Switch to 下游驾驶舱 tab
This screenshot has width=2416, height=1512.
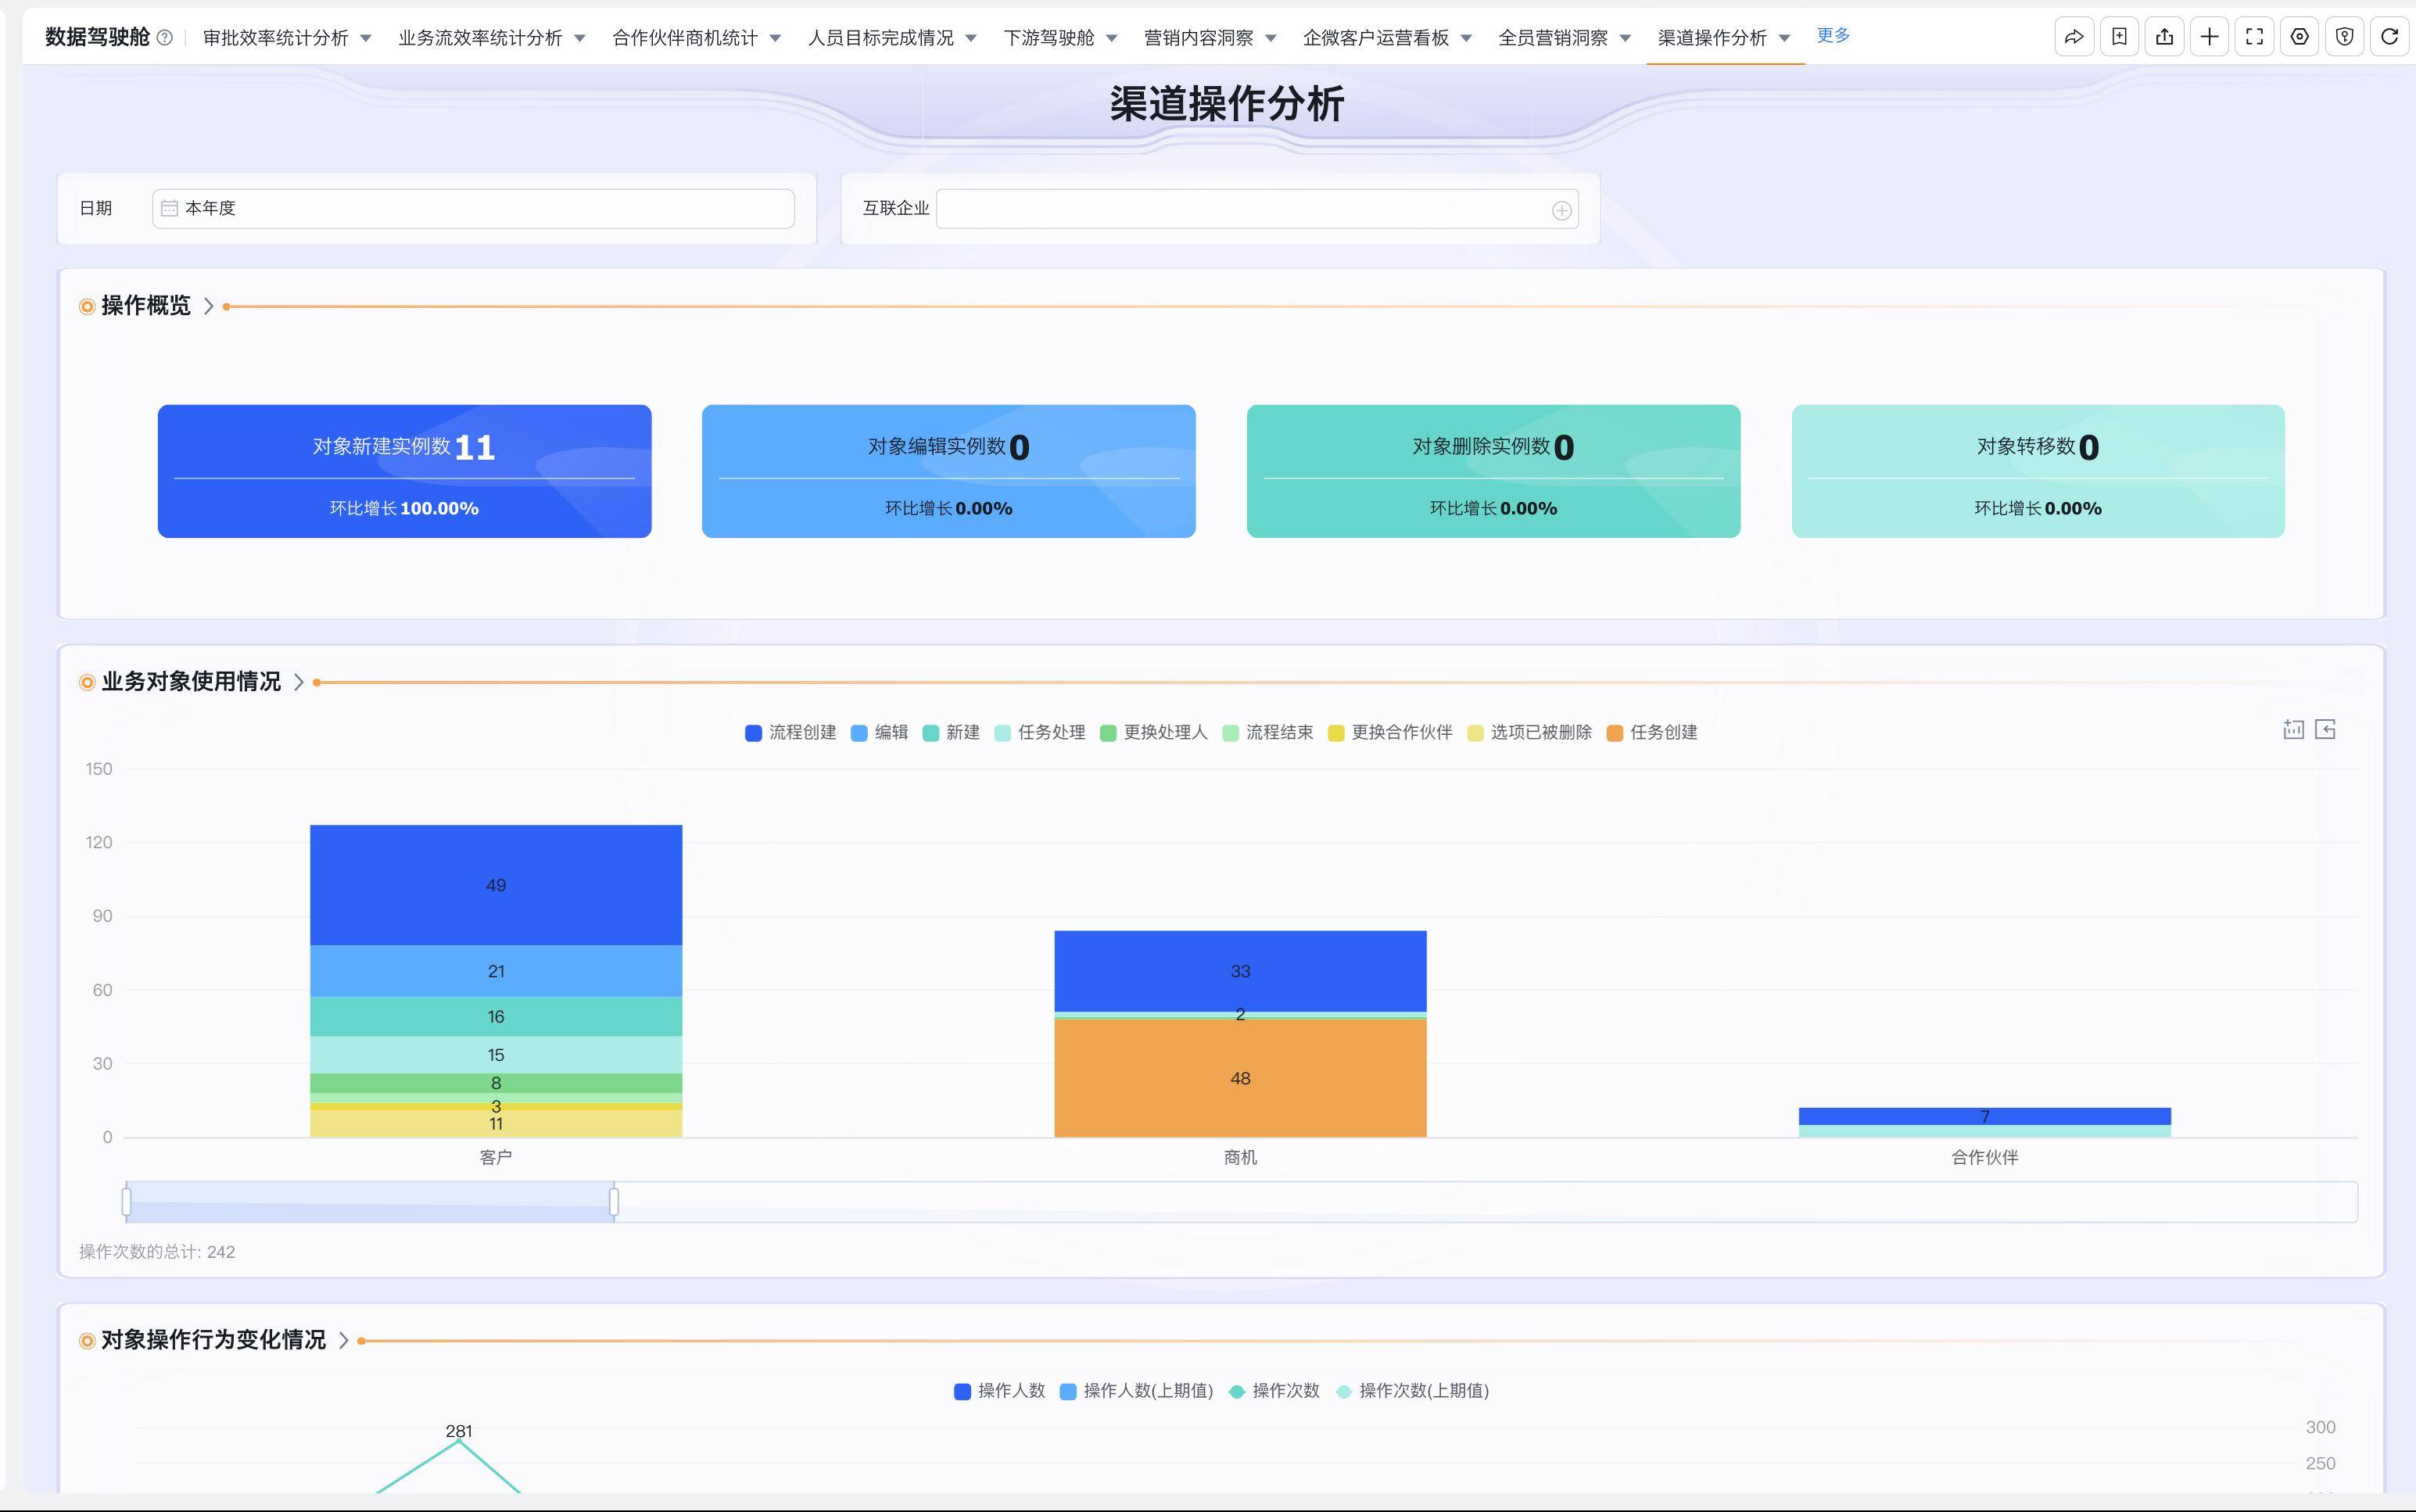[x=1048, y=38]
